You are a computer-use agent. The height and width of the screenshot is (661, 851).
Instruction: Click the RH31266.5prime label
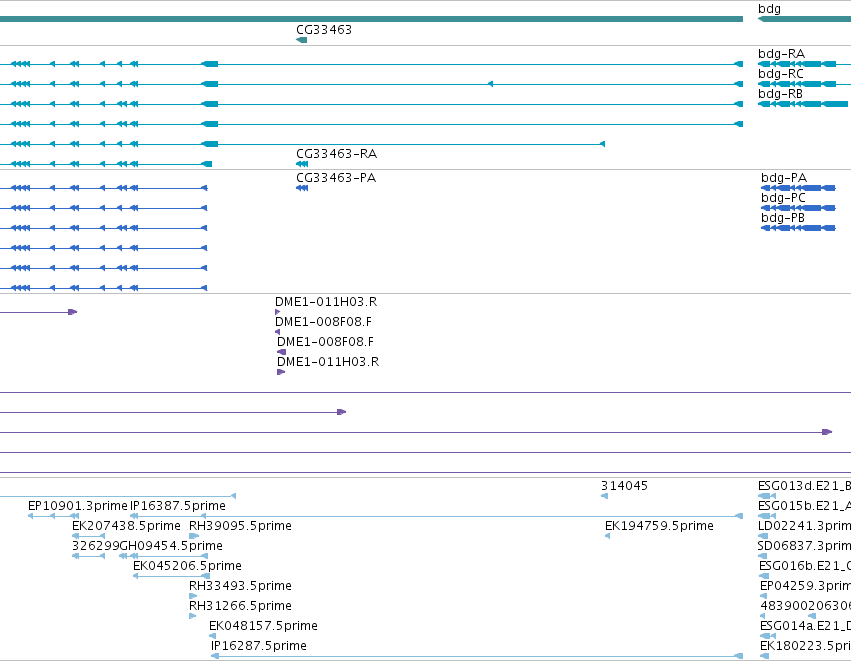point(240,606)
